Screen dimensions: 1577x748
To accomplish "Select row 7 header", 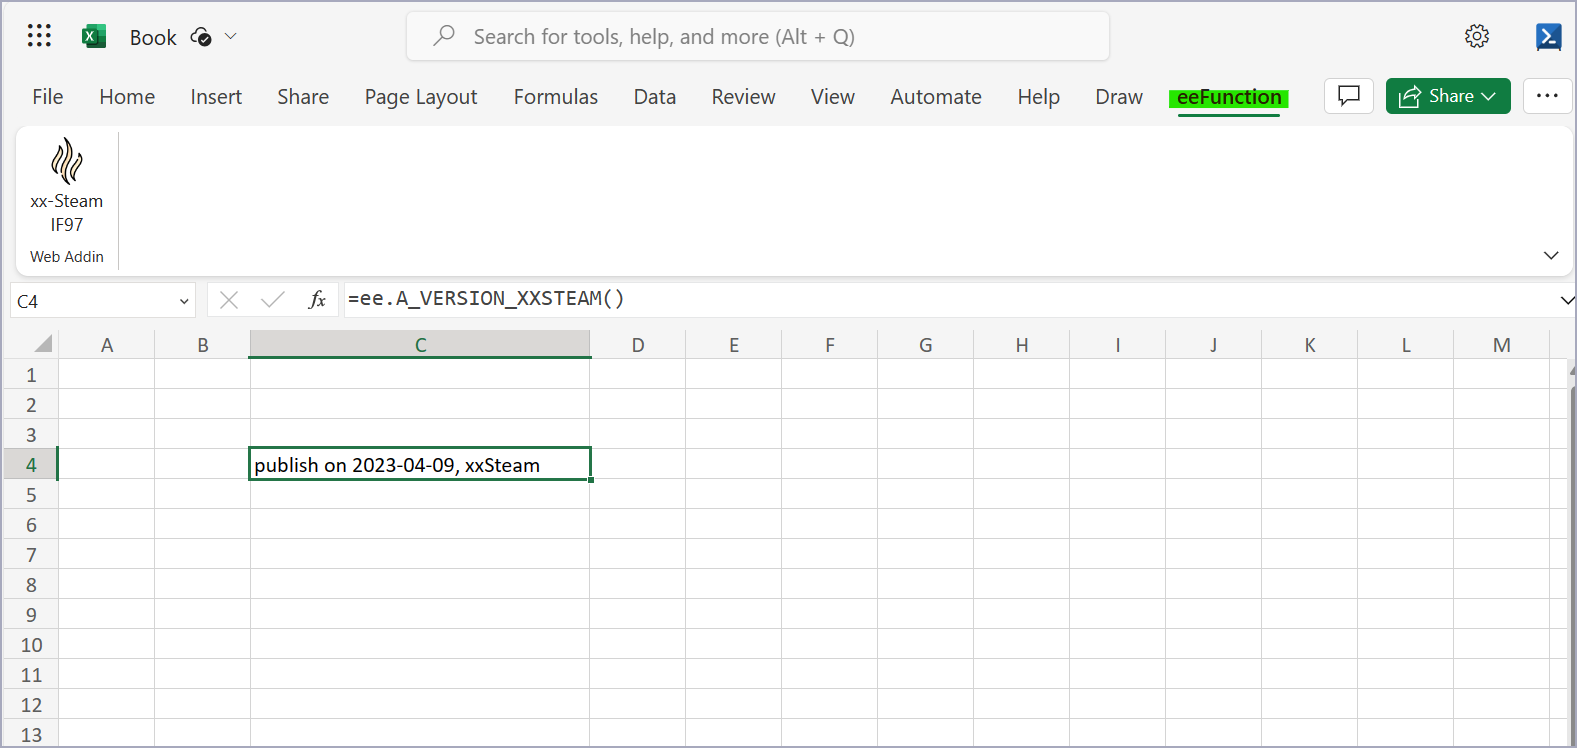I will coord(31,555).
